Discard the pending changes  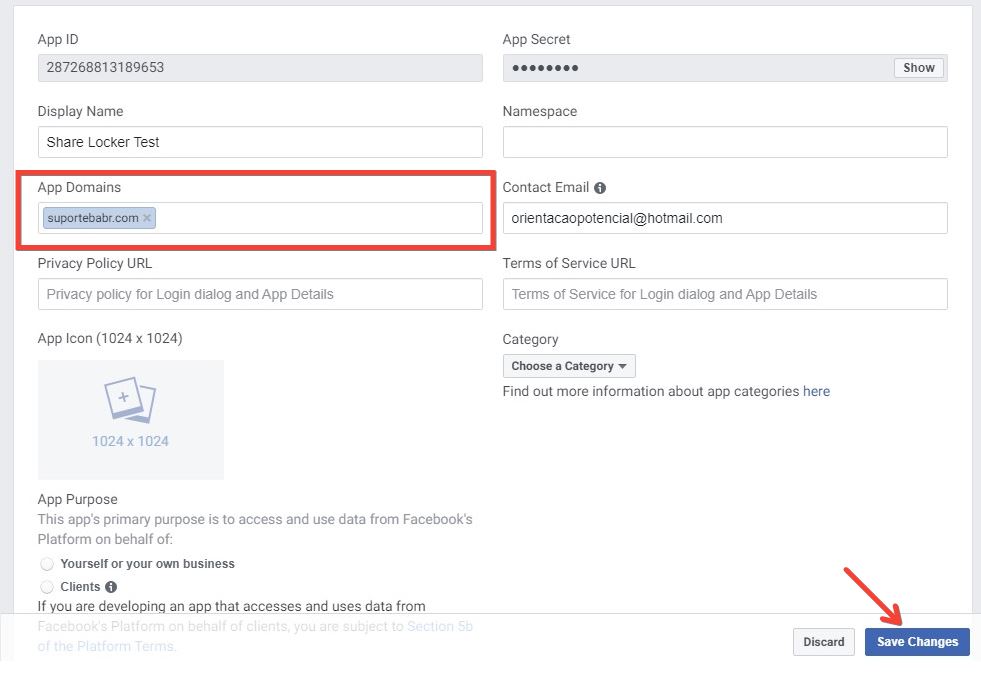823,642
